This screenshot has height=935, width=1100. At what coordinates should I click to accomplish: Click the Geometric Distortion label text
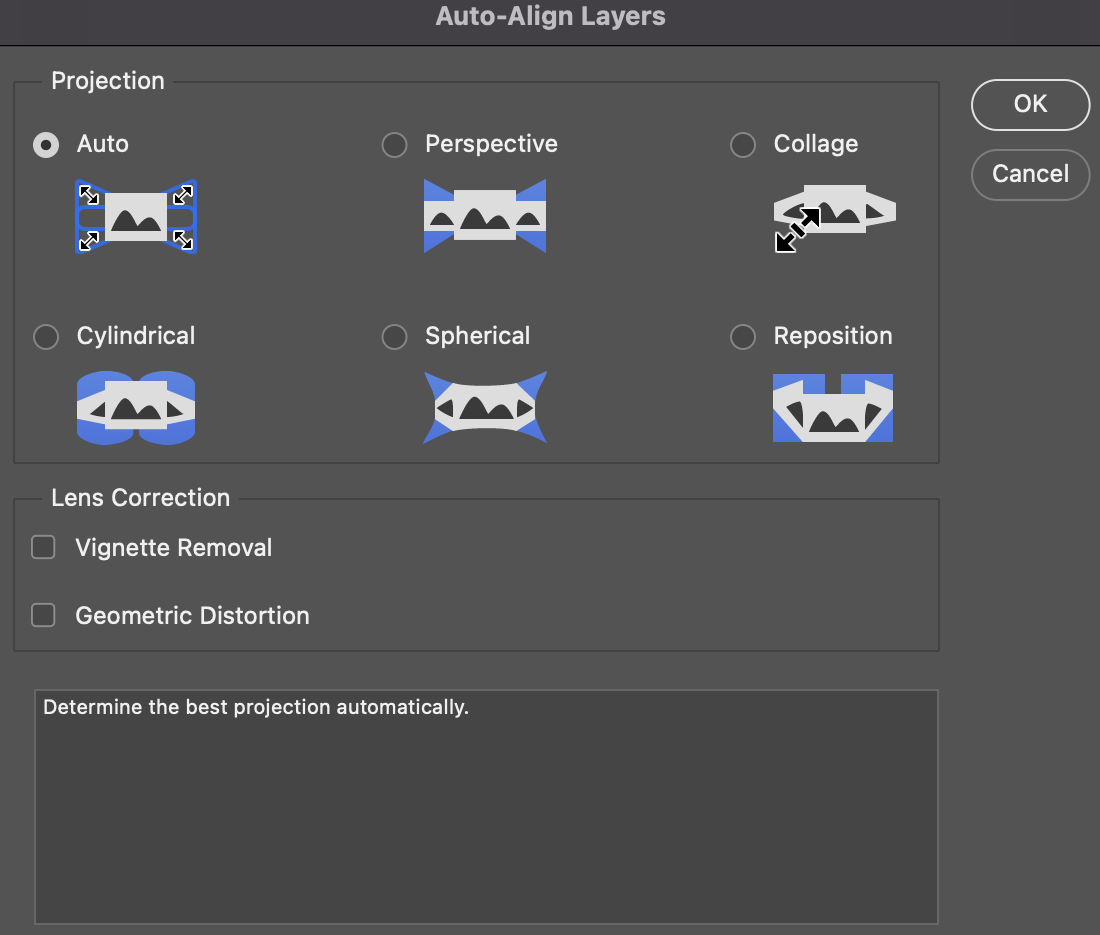tap(192, 616)
